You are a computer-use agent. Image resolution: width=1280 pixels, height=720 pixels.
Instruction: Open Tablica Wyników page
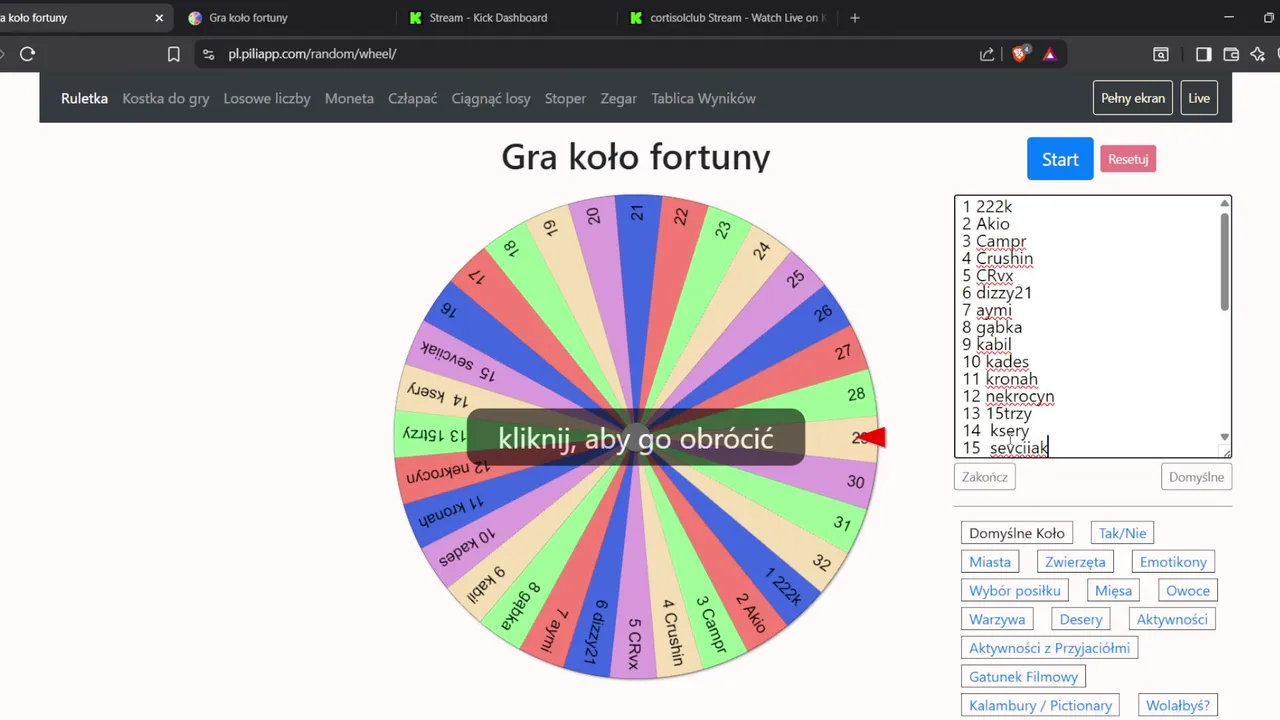[703, 98]
